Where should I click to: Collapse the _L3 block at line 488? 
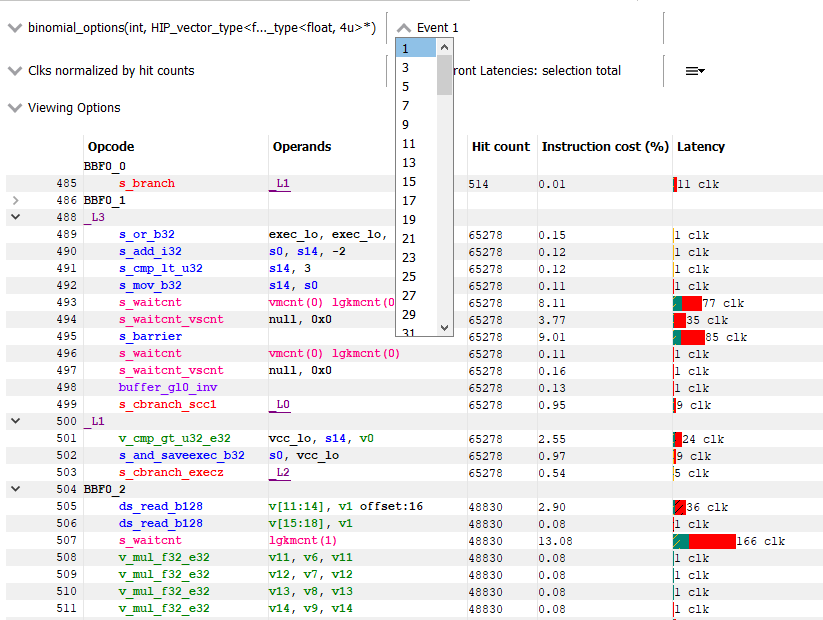15,217
